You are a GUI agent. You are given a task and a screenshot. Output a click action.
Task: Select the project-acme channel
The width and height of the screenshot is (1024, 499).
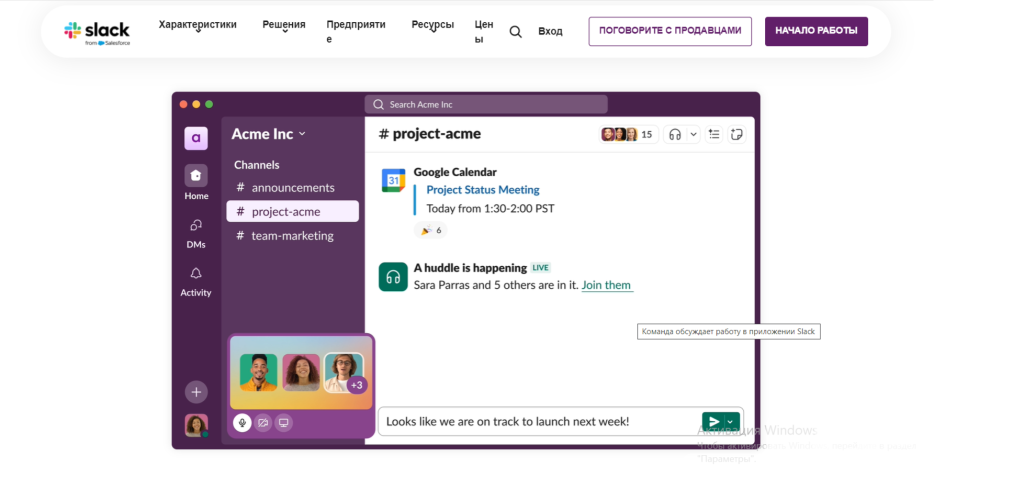click(293, 212)
